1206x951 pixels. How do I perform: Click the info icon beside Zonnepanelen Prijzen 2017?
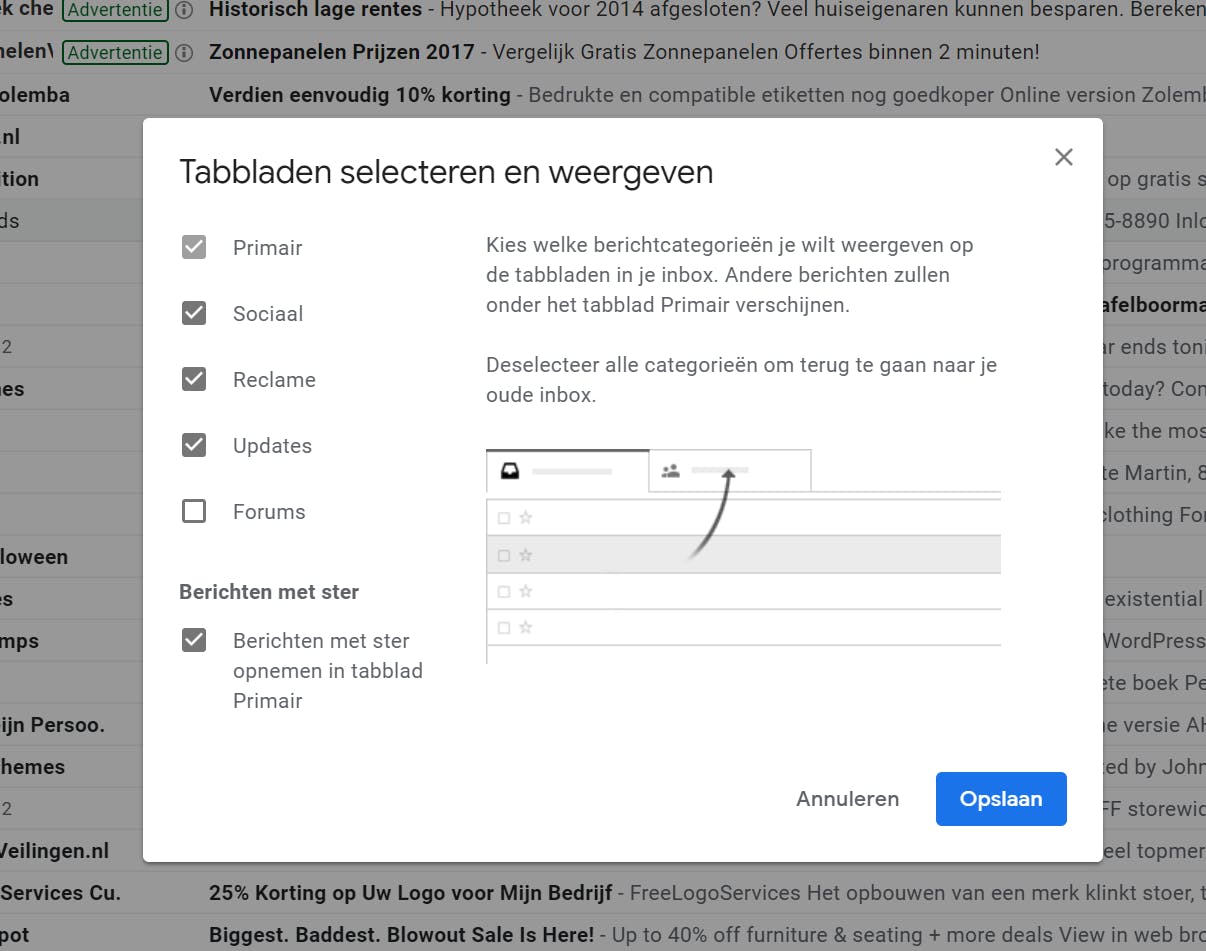183,52
